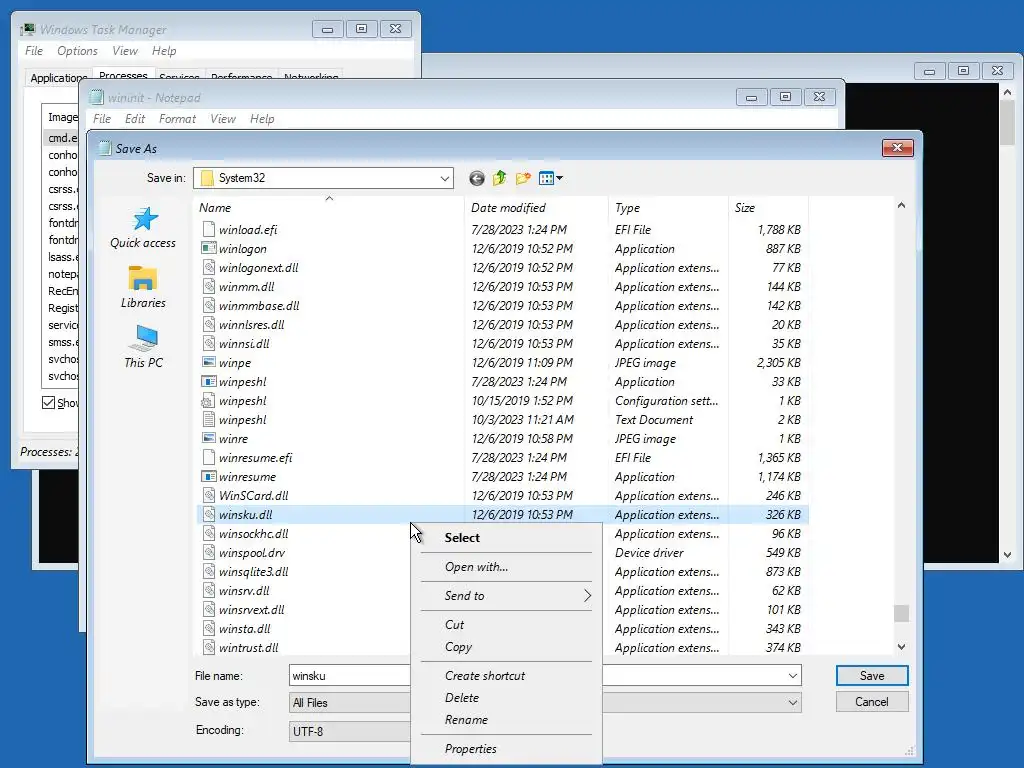Select the WinSCard.dll file icon

(x=208, y=495)
